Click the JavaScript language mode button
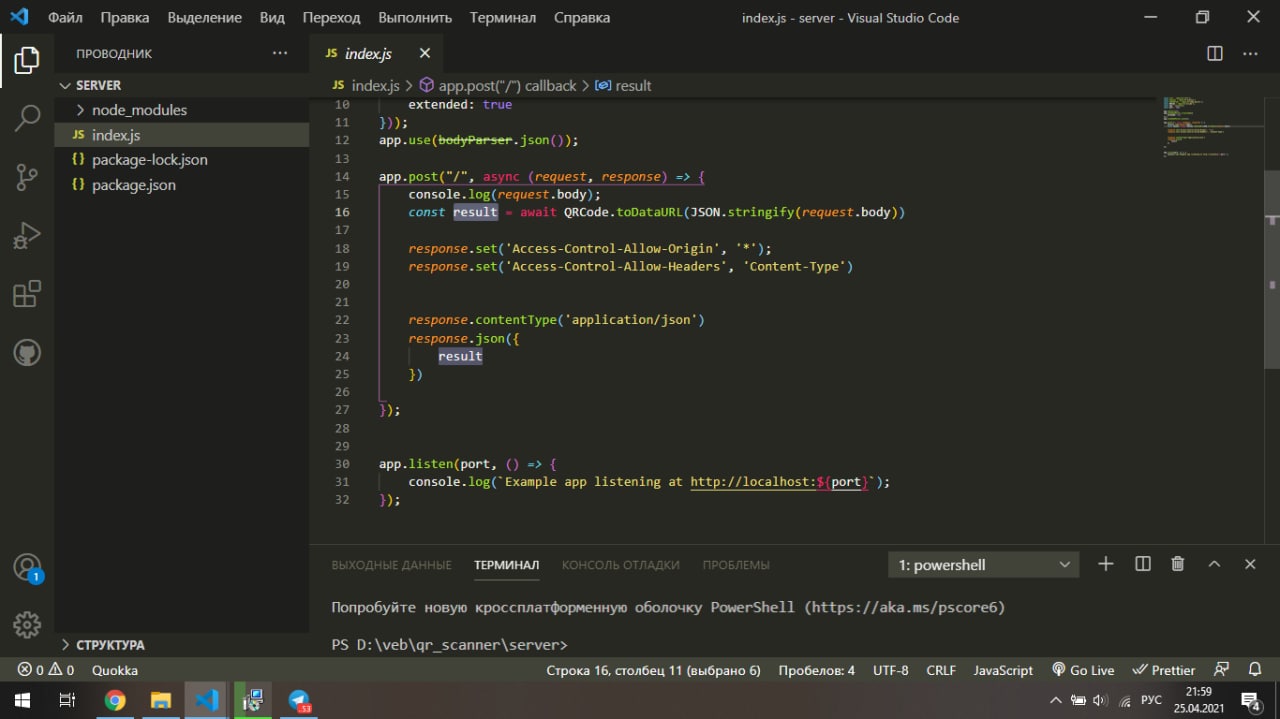The image size is (1280, 719). pos(1003,670)
